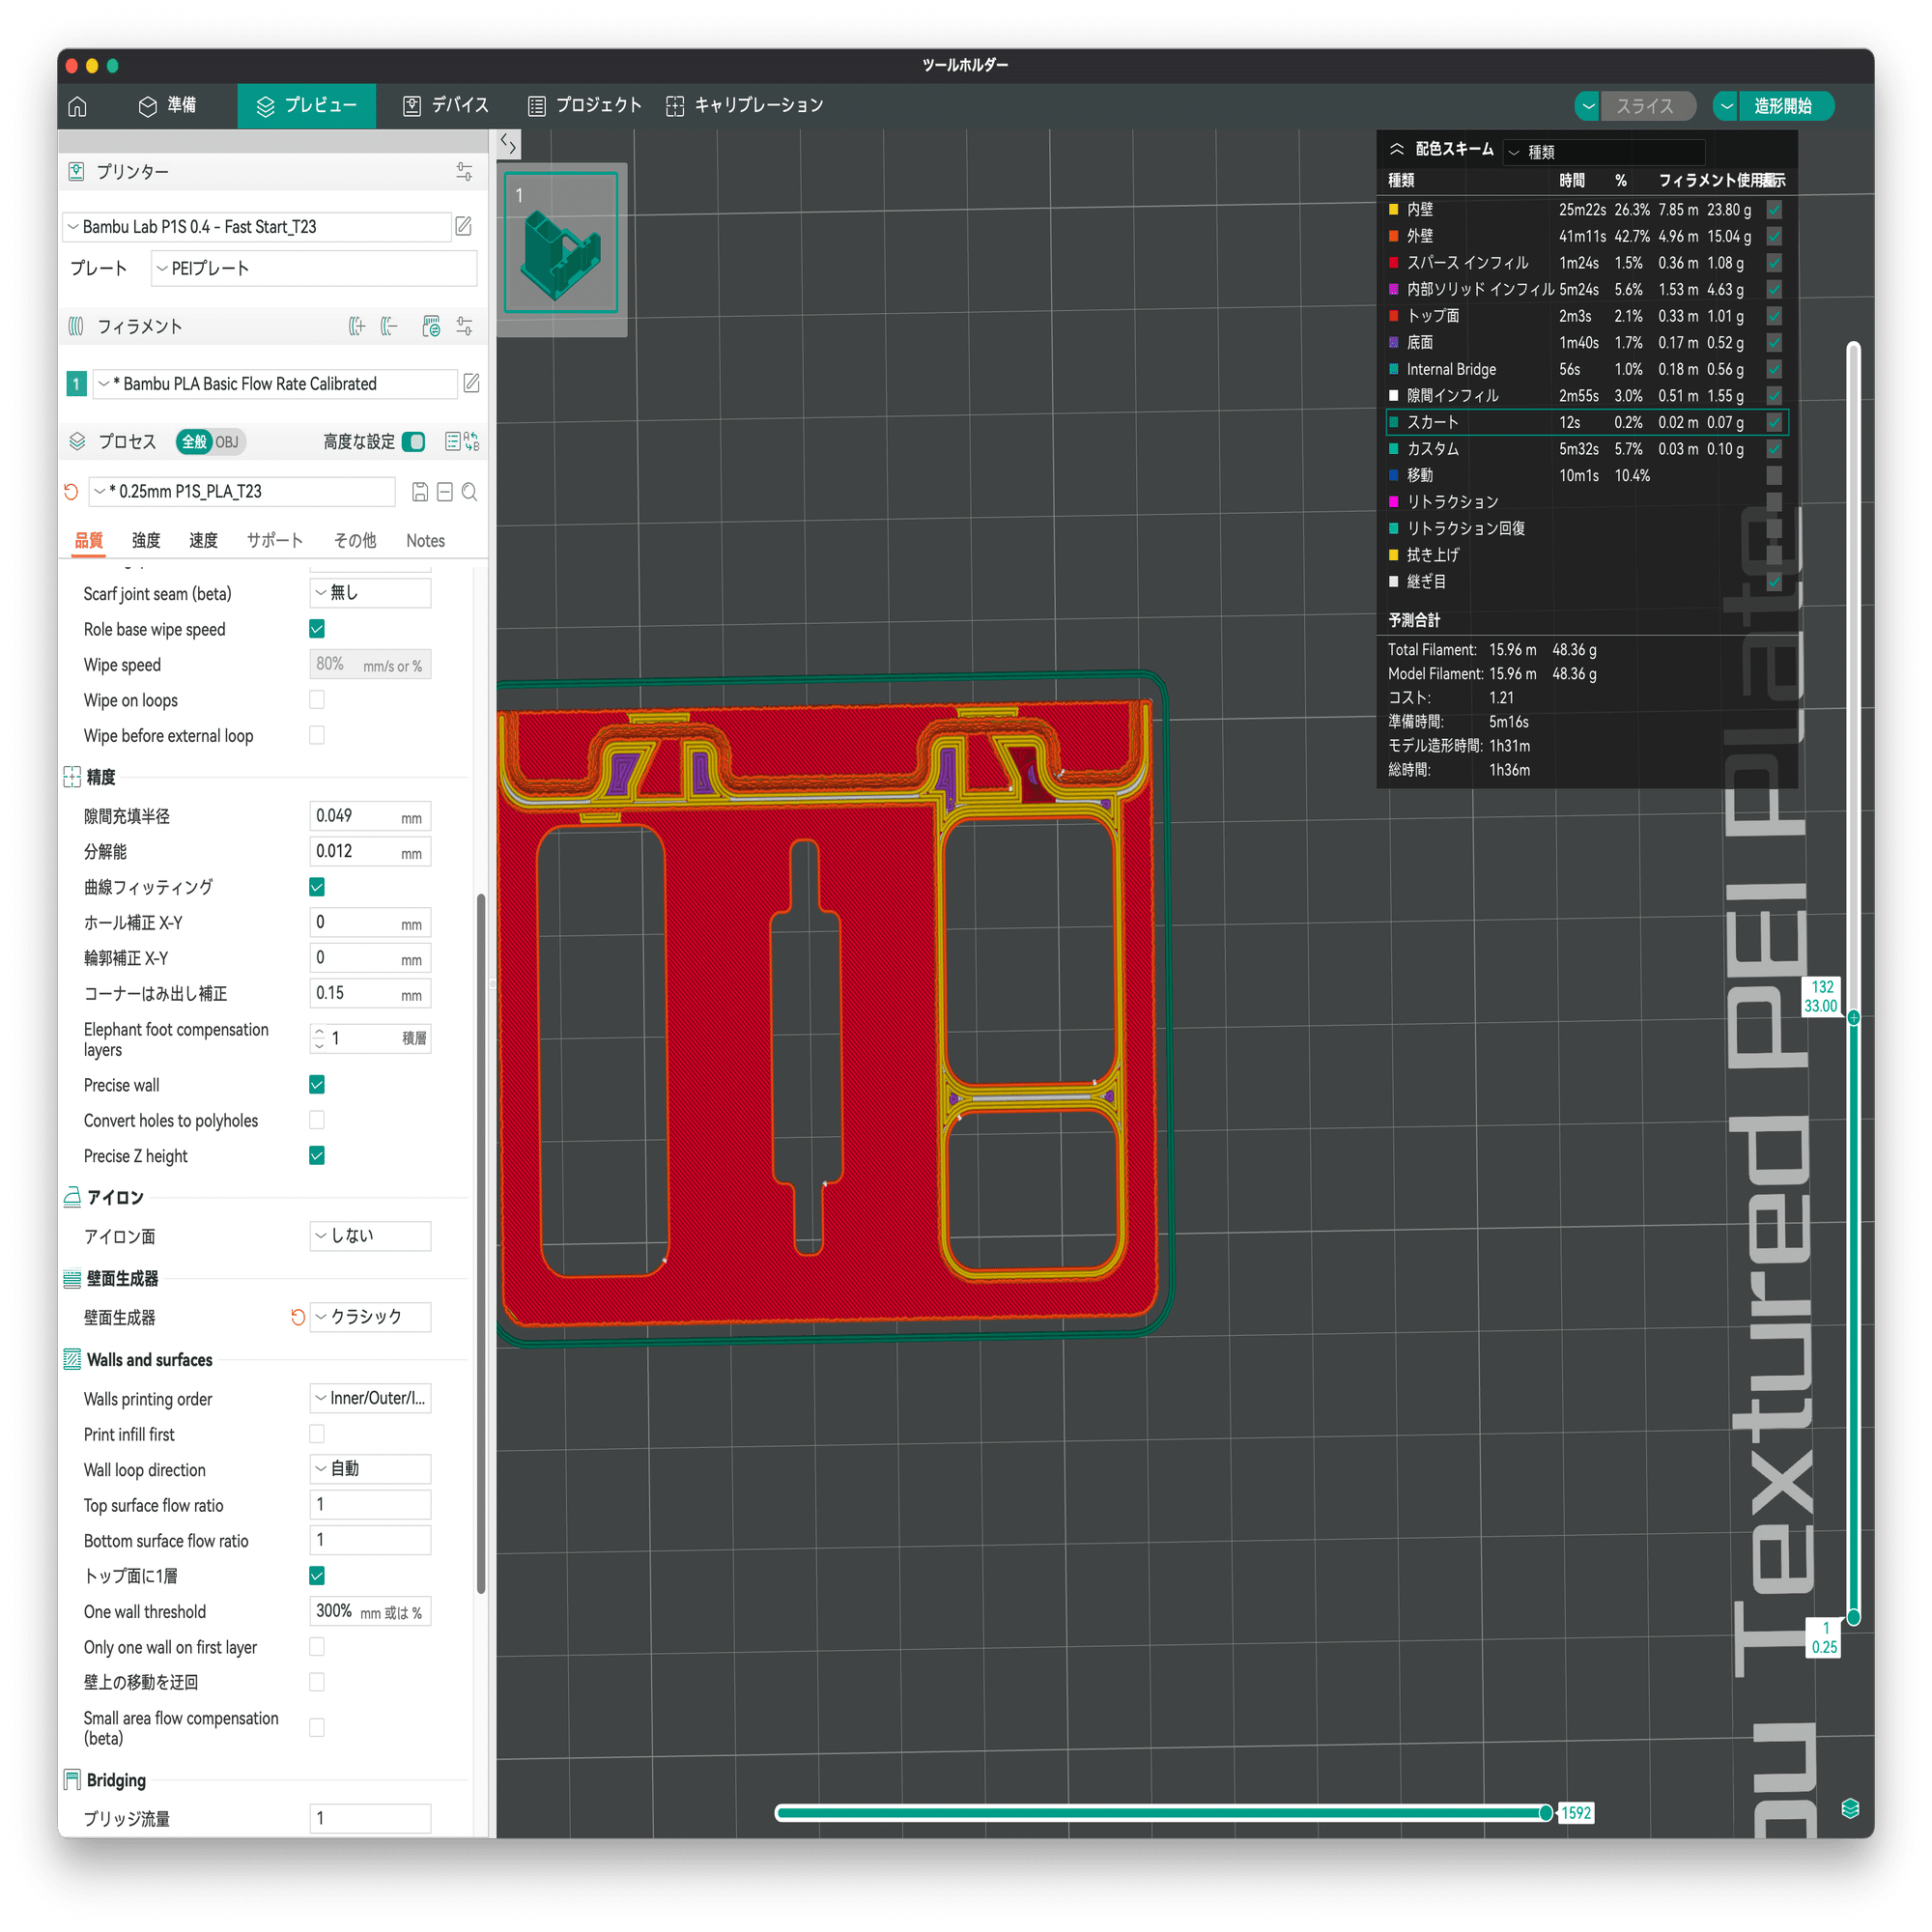Enable the Wipe on loops checkbox
Image resolution: width=1932 pixels, height=1932 pixels.
coord(316,700)
